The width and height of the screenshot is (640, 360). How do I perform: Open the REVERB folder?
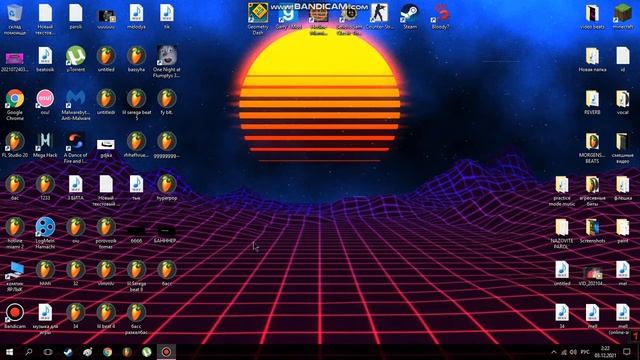[x=592, y=101]
